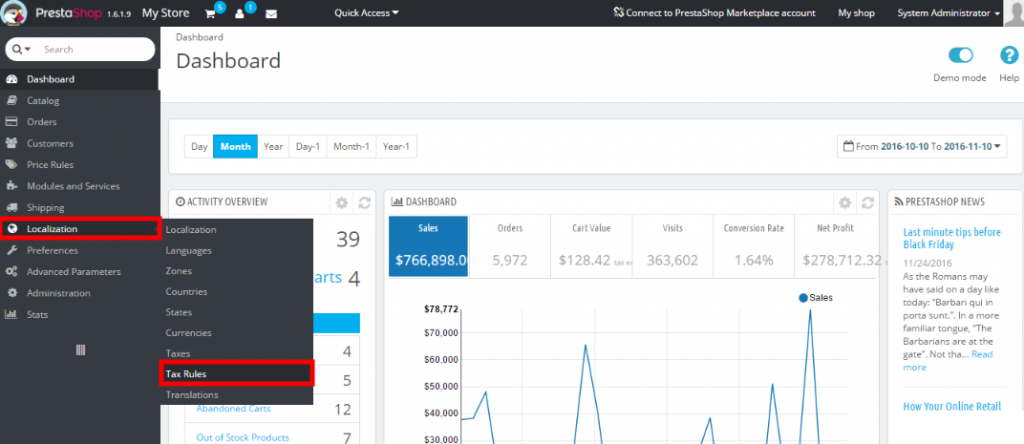Click the Stats bar chart icon
The height and width of the screenshot is (444, 1024).
click(11, 314)
